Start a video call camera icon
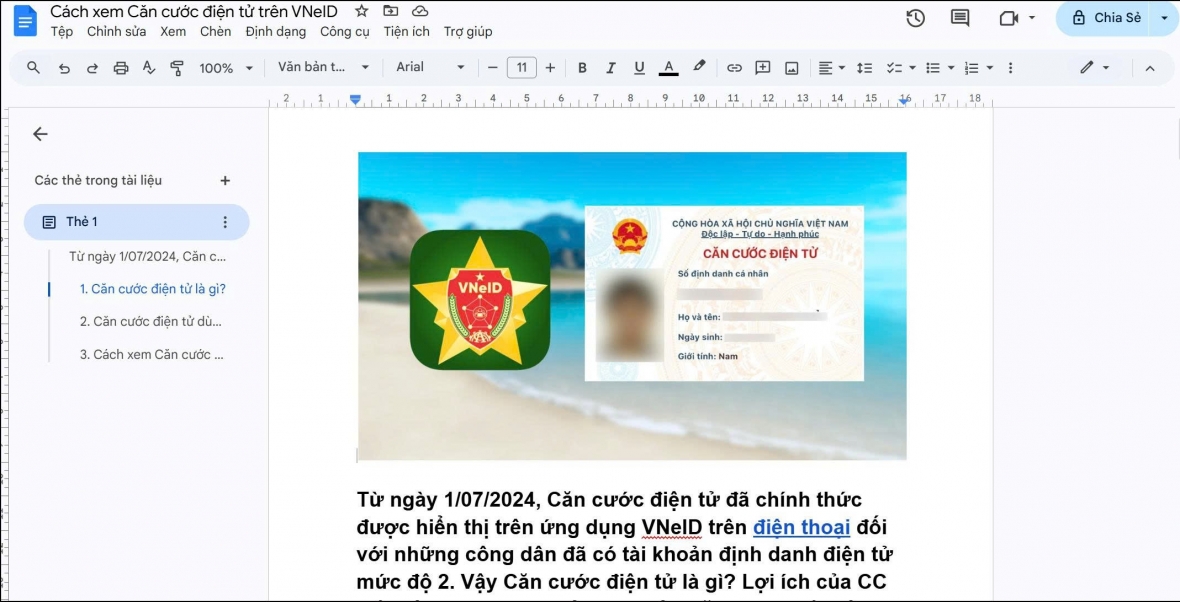Image resolution: width=1180 pixels, height=602 pixels. [x=1008, y=18]
